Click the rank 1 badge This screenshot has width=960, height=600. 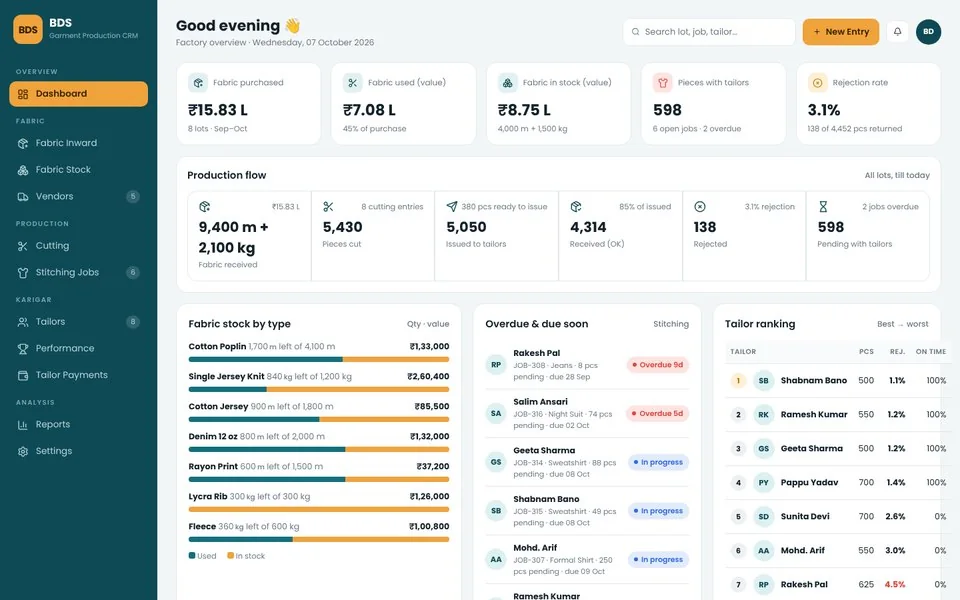tap(738, 381)
